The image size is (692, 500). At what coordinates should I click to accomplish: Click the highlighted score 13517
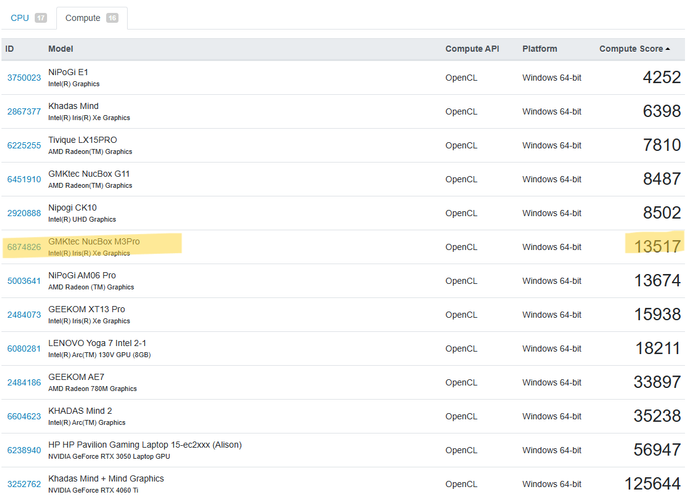[657, 247]
